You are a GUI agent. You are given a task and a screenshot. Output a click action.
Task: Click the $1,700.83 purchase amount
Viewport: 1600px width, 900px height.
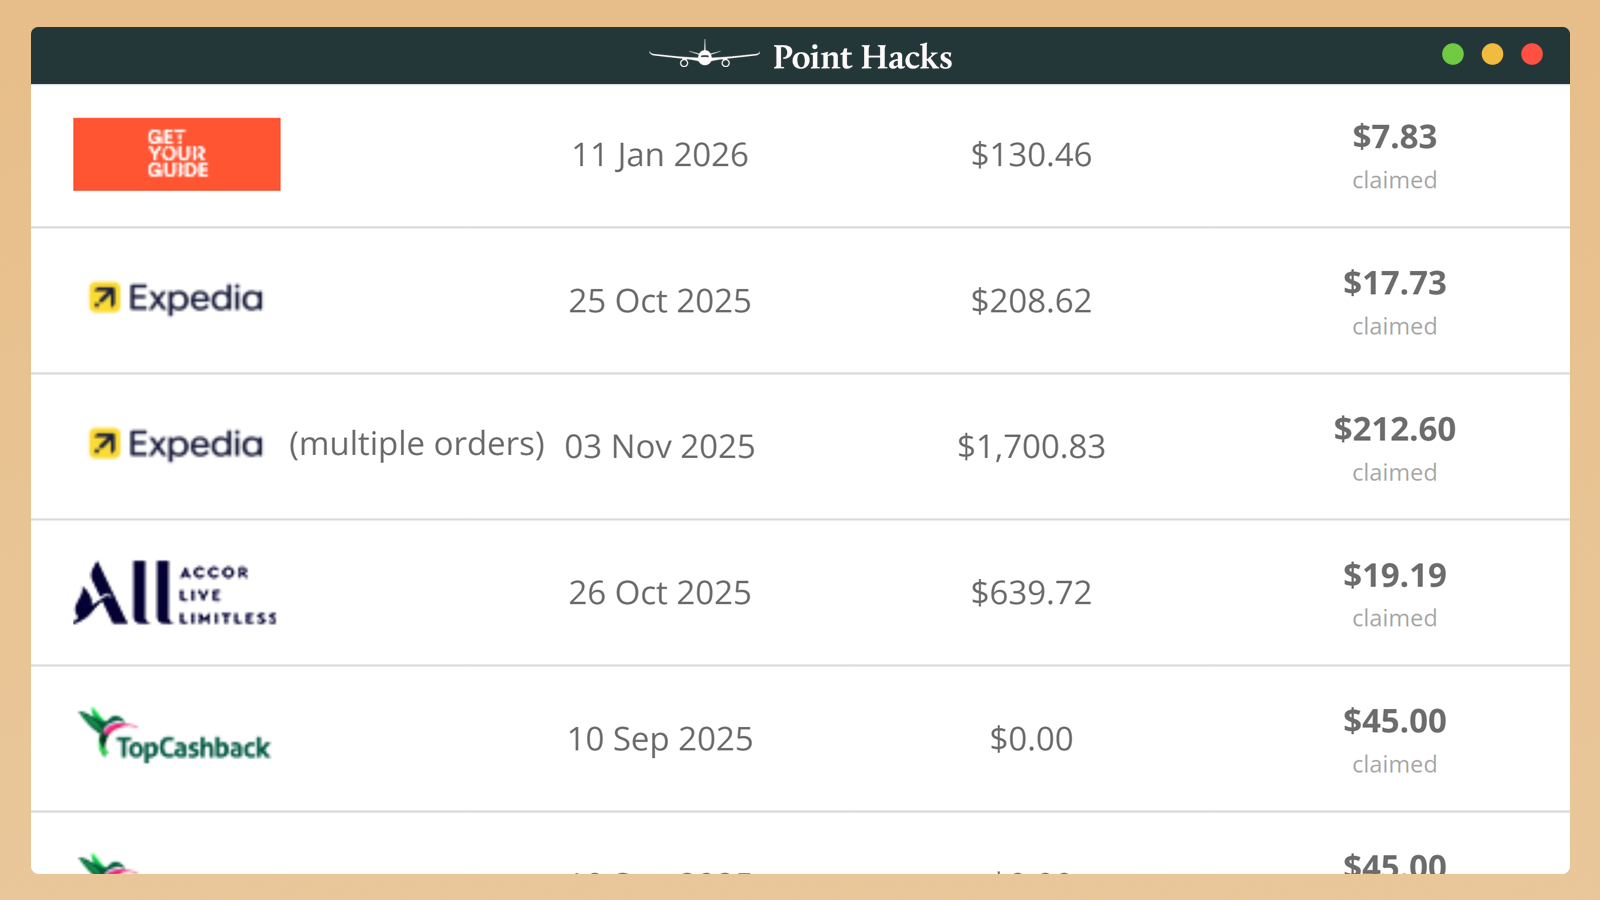pyautogui.click(x=1032, y=447)
